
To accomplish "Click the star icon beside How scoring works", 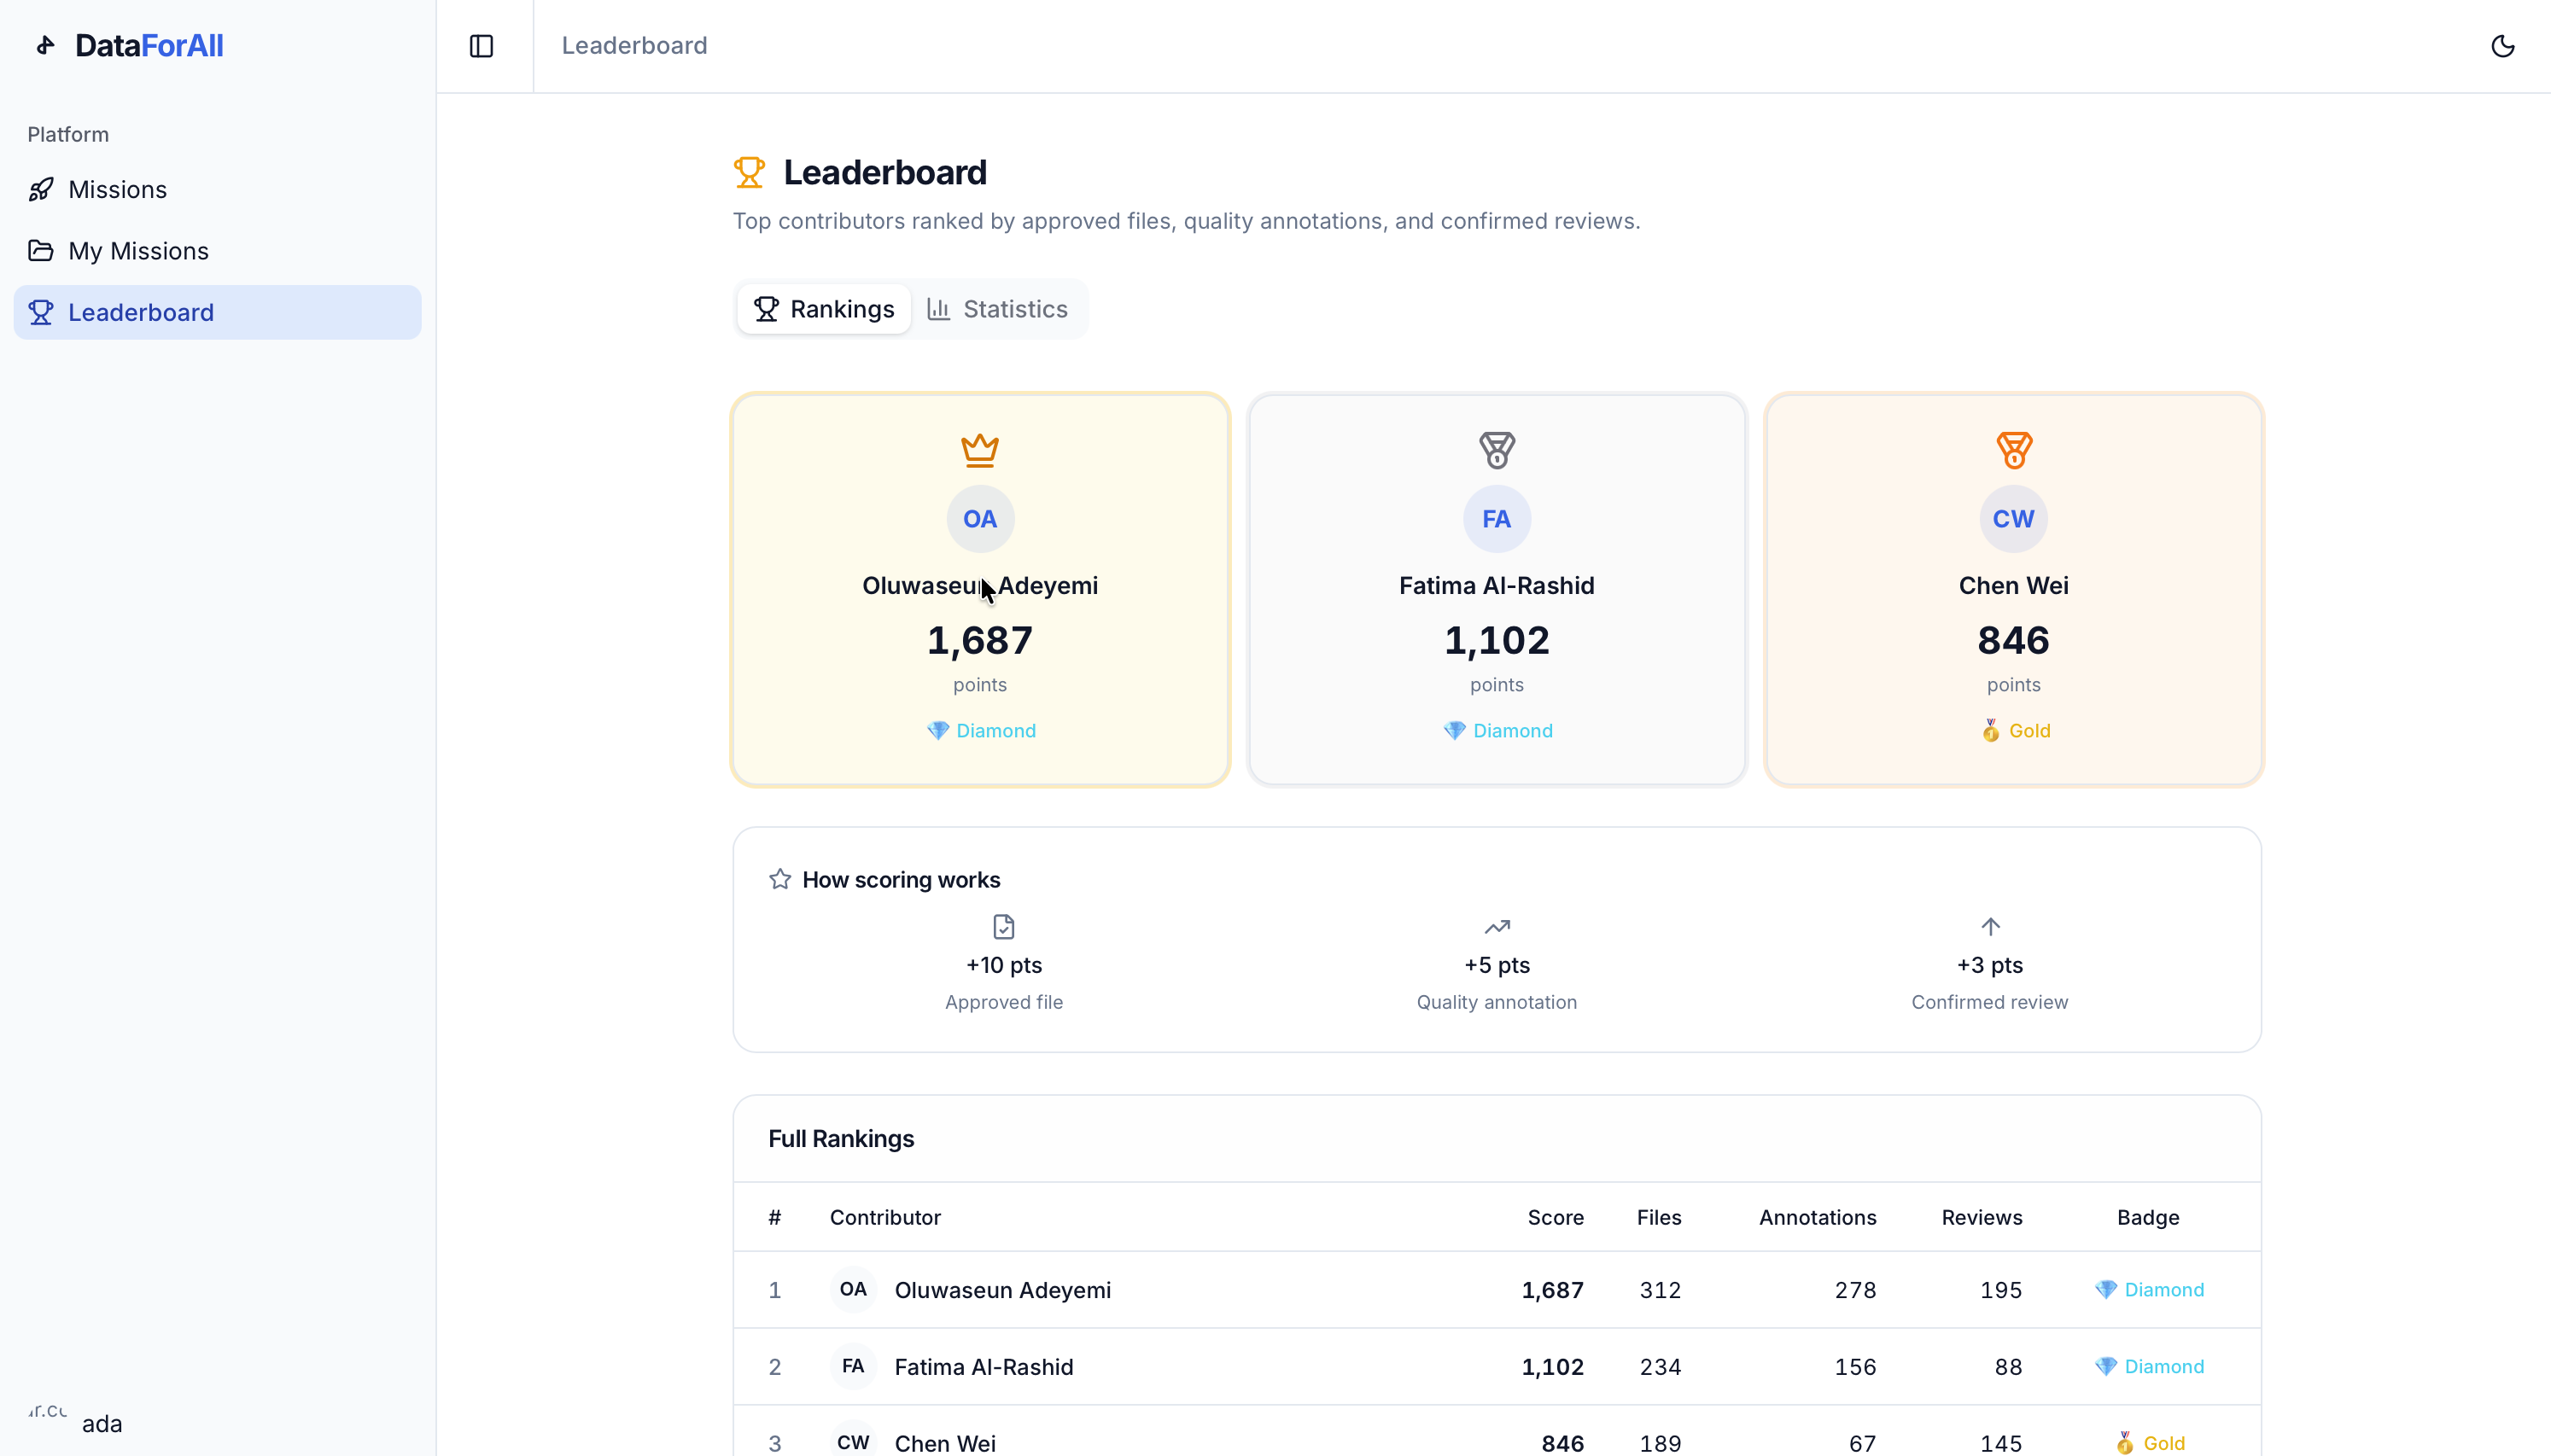I will (780, 879).
